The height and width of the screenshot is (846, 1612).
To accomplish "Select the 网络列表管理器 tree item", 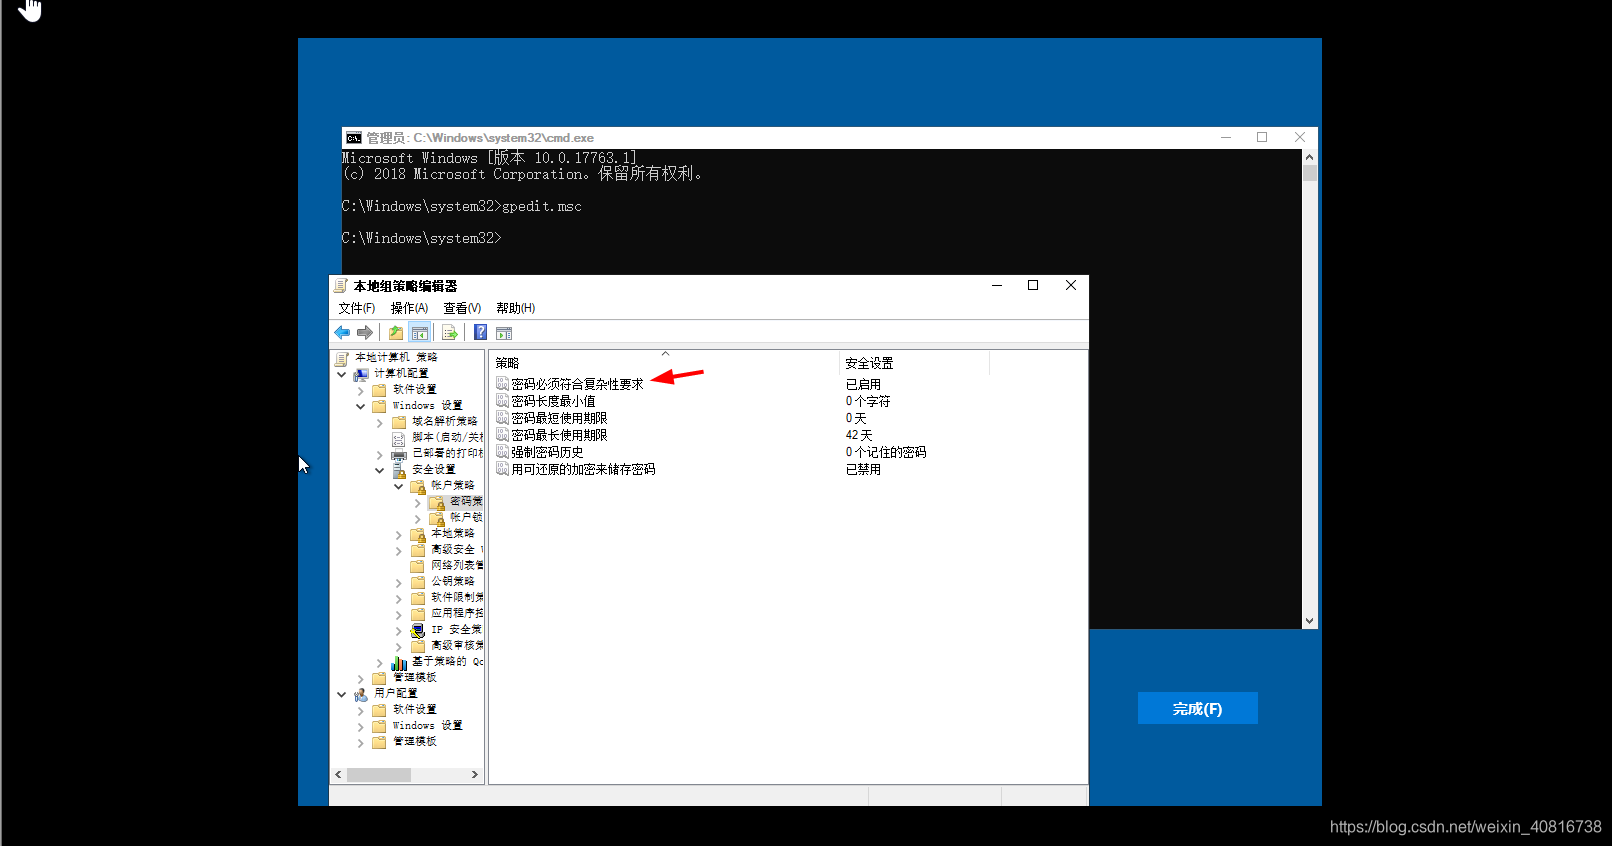I will [457, 566].
